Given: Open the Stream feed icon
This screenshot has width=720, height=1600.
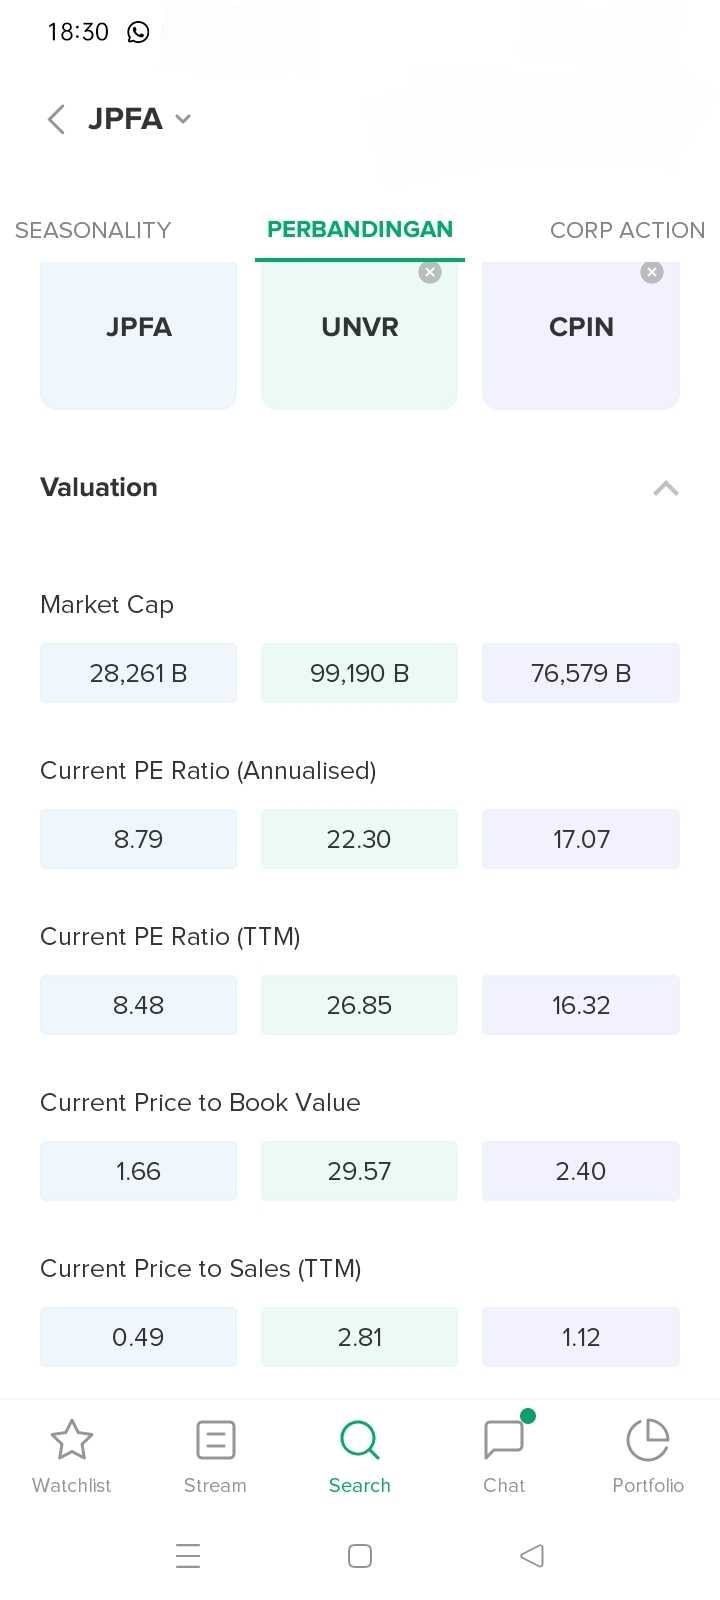Looking at the screenshot, I should coord(215,1441).
